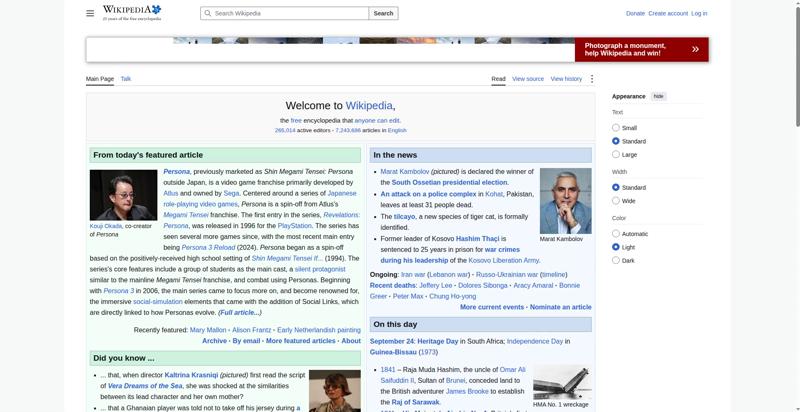Open the Alison Frantz link
This screenshot has width=800, height=412.
252,330
